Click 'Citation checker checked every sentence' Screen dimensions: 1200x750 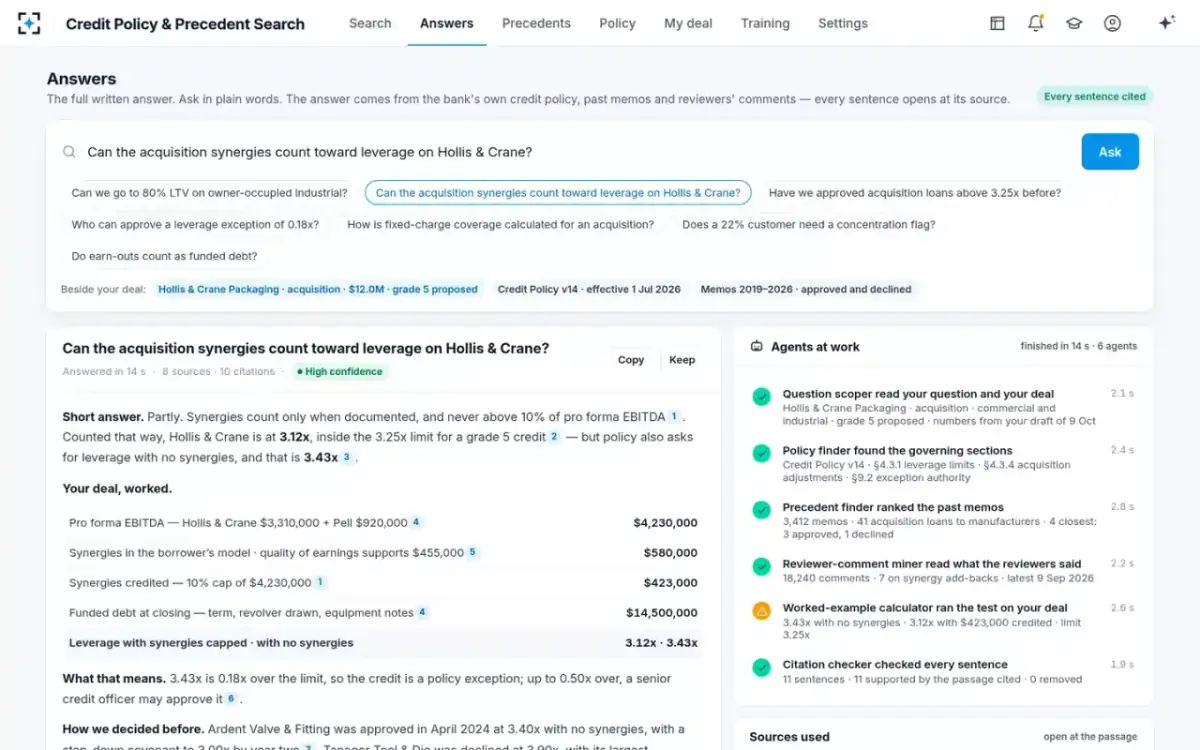click(x=895, y=664)
